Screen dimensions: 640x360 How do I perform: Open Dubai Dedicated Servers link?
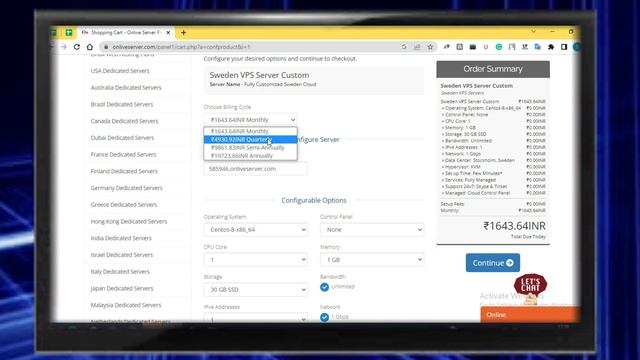[122, 138]
